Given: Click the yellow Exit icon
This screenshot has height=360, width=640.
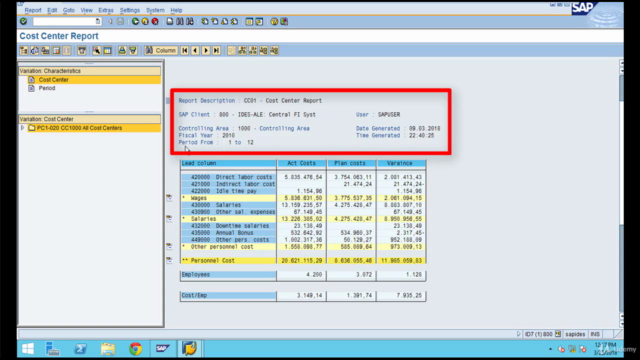Looking at the screenshot, I should [x=145, y=21].
